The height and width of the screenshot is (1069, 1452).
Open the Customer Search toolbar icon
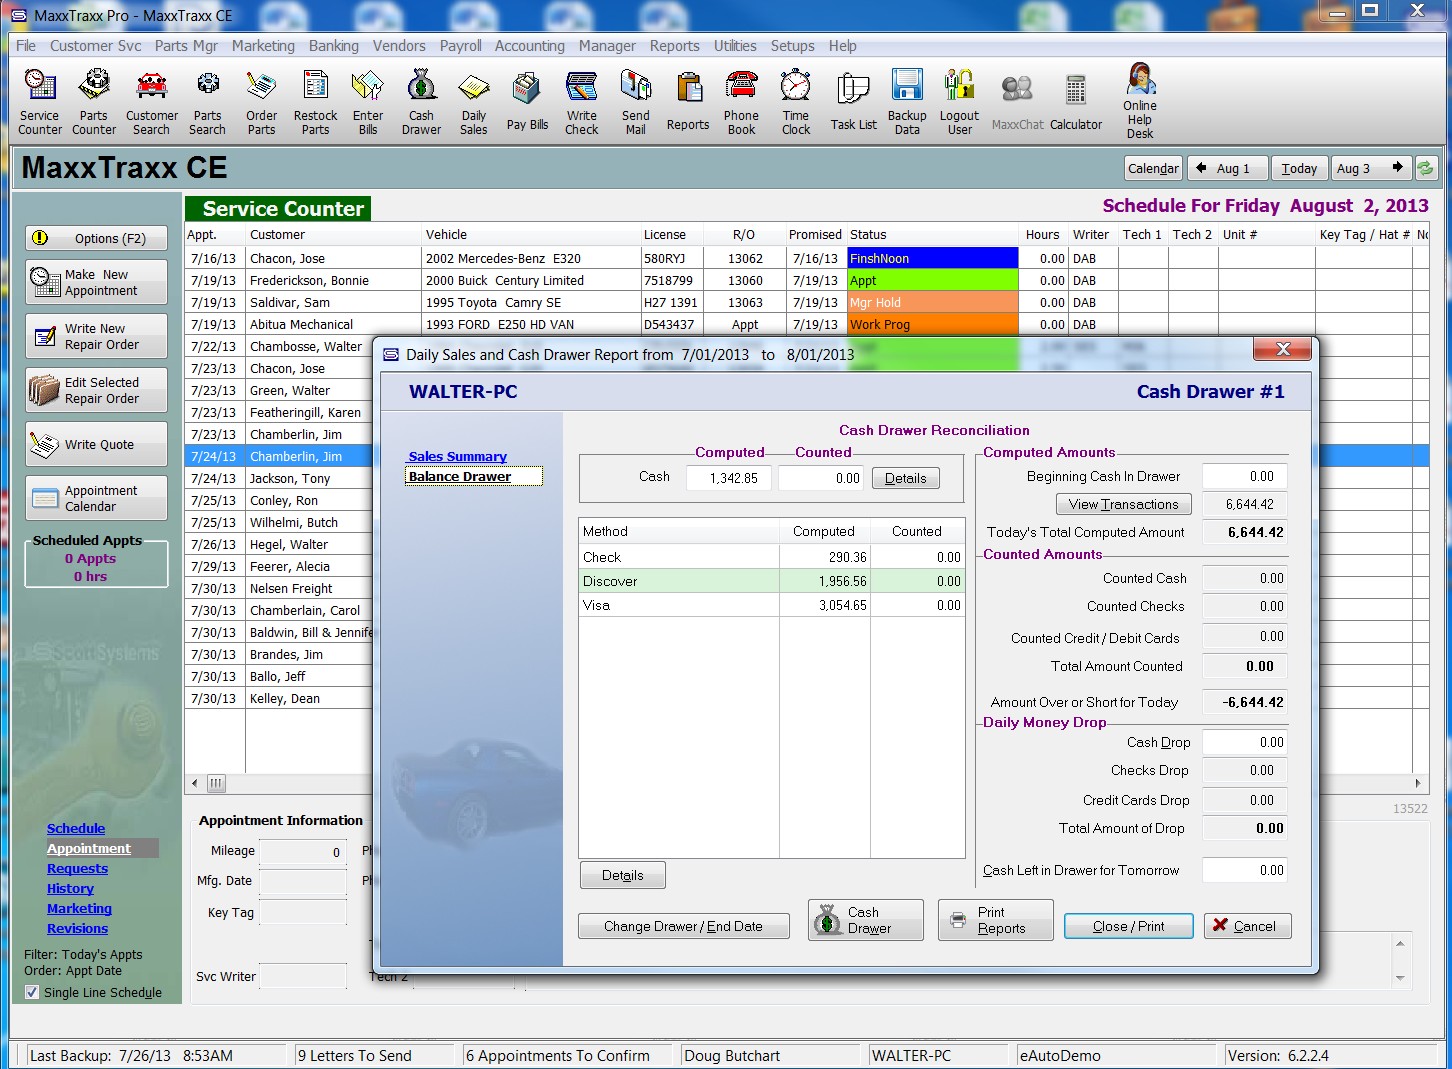(x=152, y=102)
